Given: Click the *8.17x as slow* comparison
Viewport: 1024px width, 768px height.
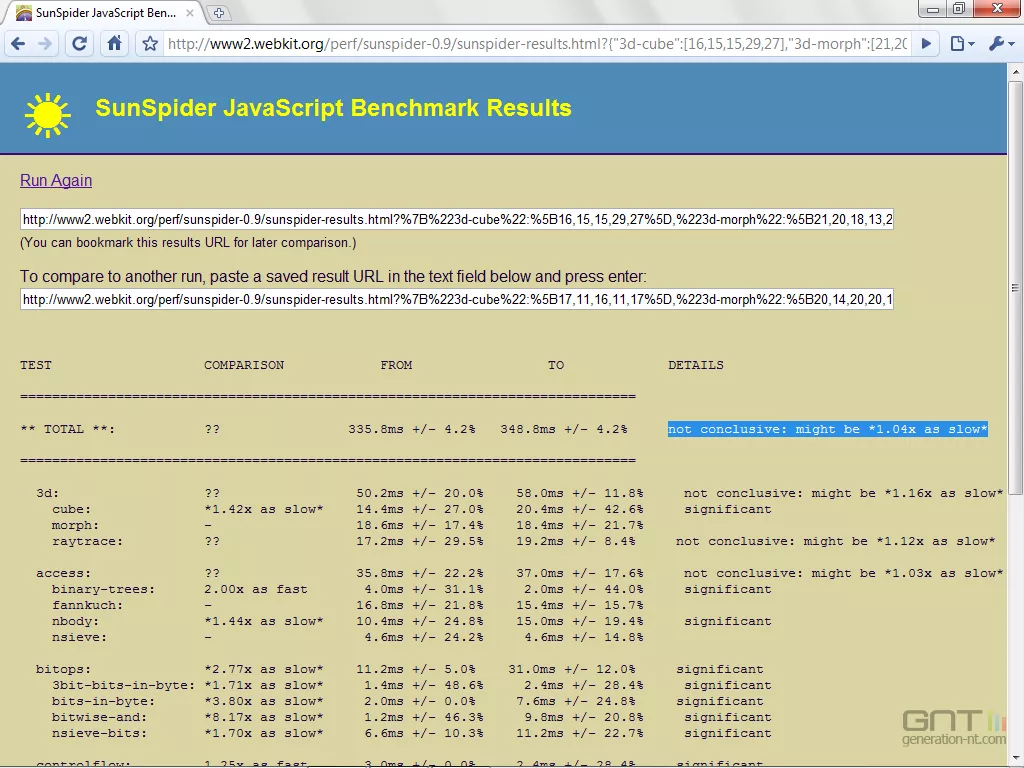Looking at the screenshot, I should pyautogui.click(x=264, y=717).
